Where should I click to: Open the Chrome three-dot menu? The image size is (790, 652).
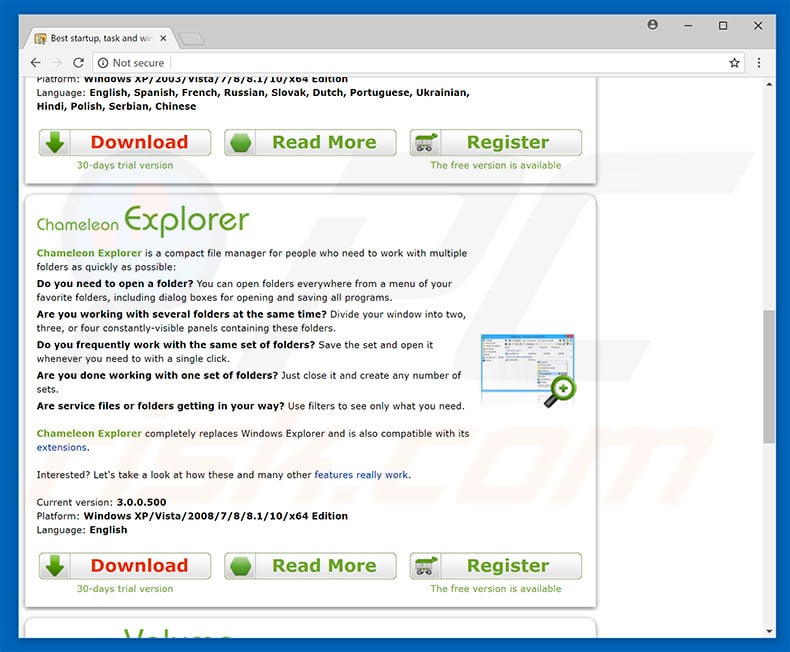(x=759, y=62)
